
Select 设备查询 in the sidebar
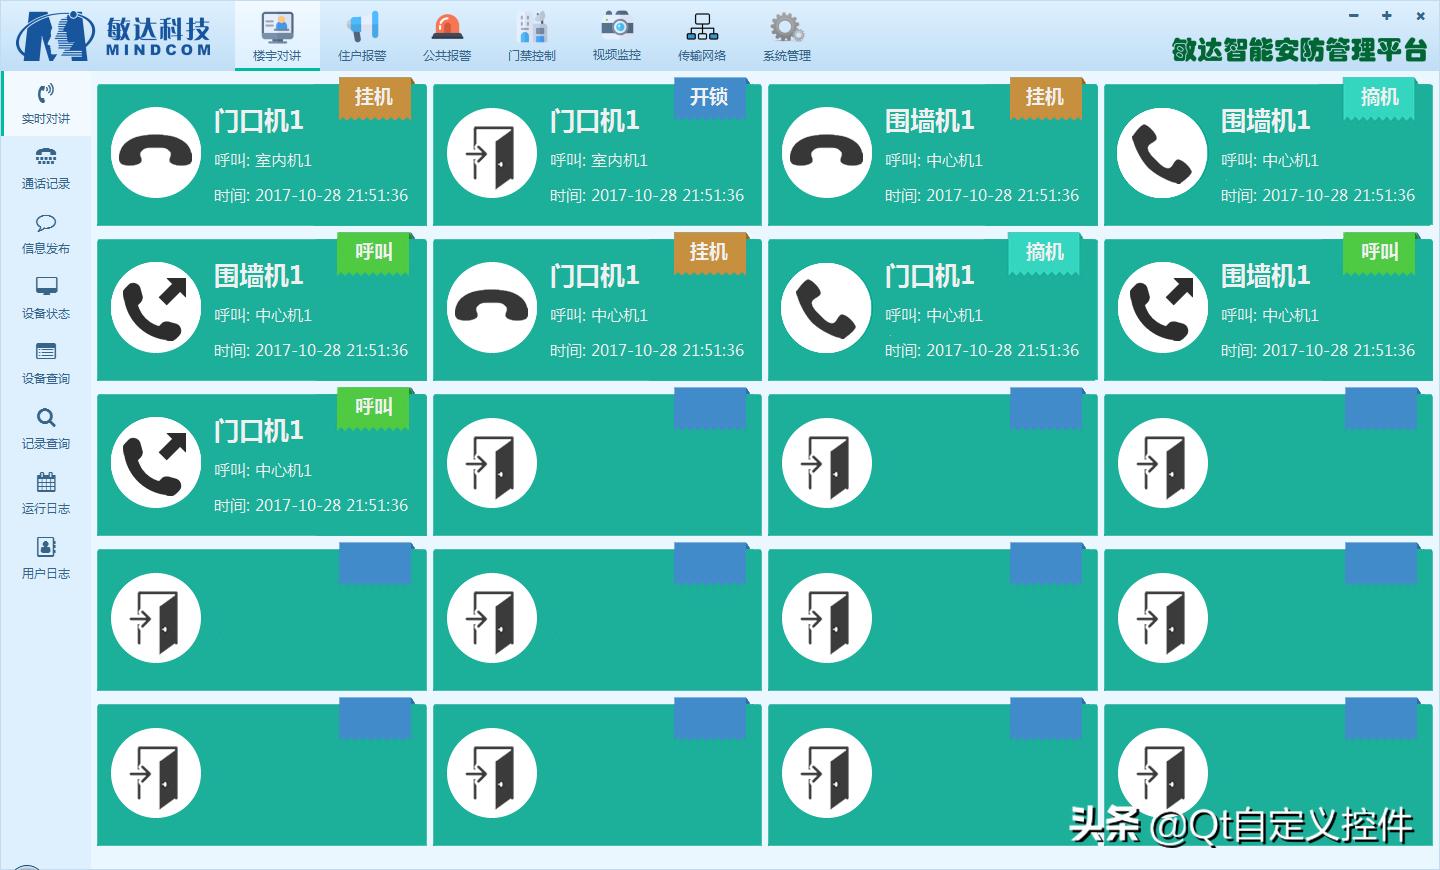tap(45, 364)
